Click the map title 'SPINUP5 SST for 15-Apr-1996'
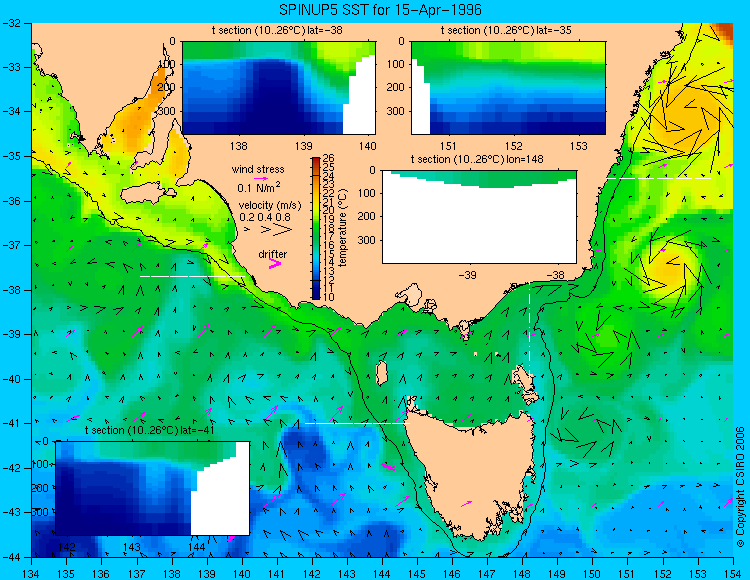The image size is (750, 580). (380, 10)
